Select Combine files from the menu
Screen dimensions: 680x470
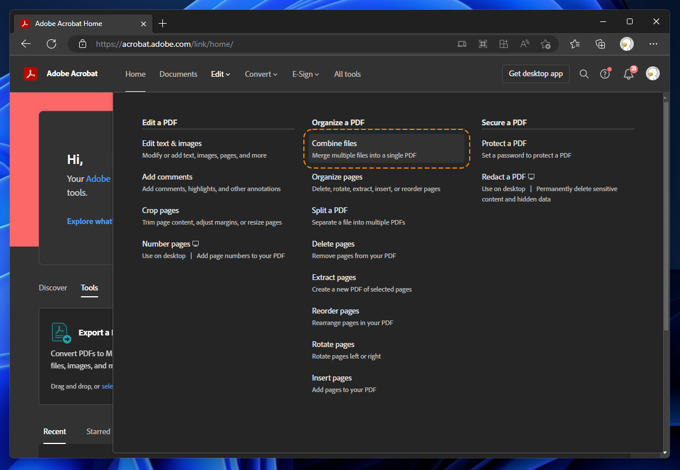tap(334, 144)
